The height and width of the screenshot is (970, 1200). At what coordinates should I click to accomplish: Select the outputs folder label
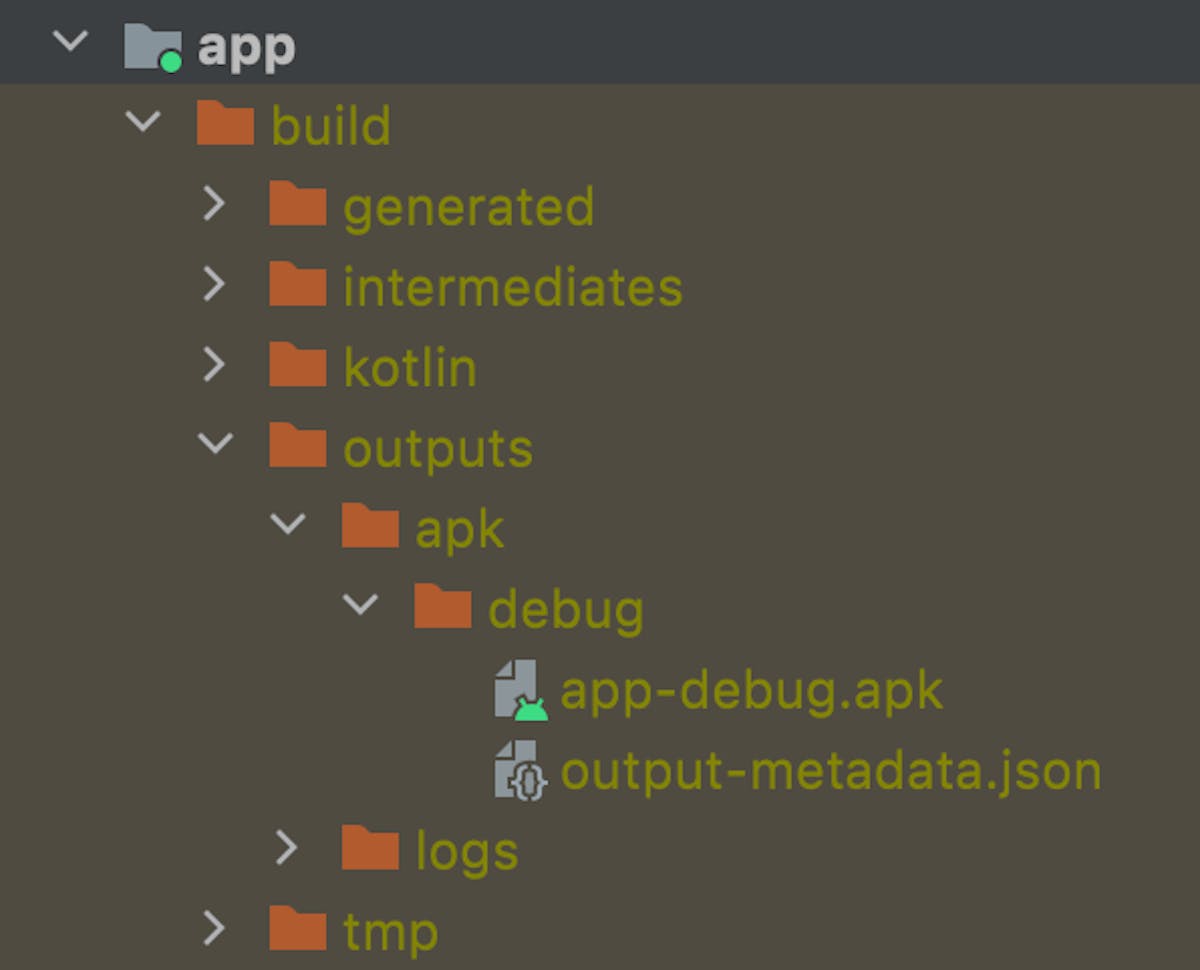pyautogui.click(x=438, y=448)
